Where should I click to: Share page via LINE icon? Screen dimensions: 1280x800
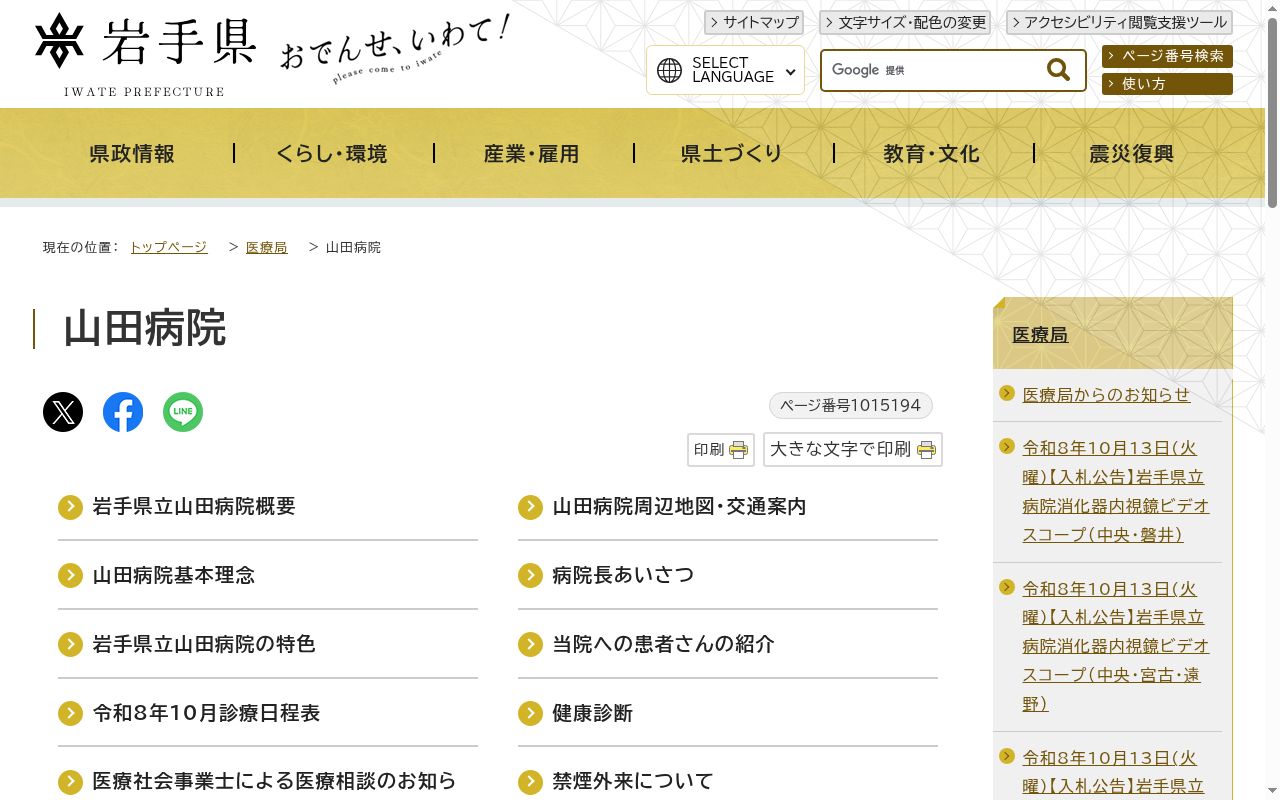(x=183, y=412)
